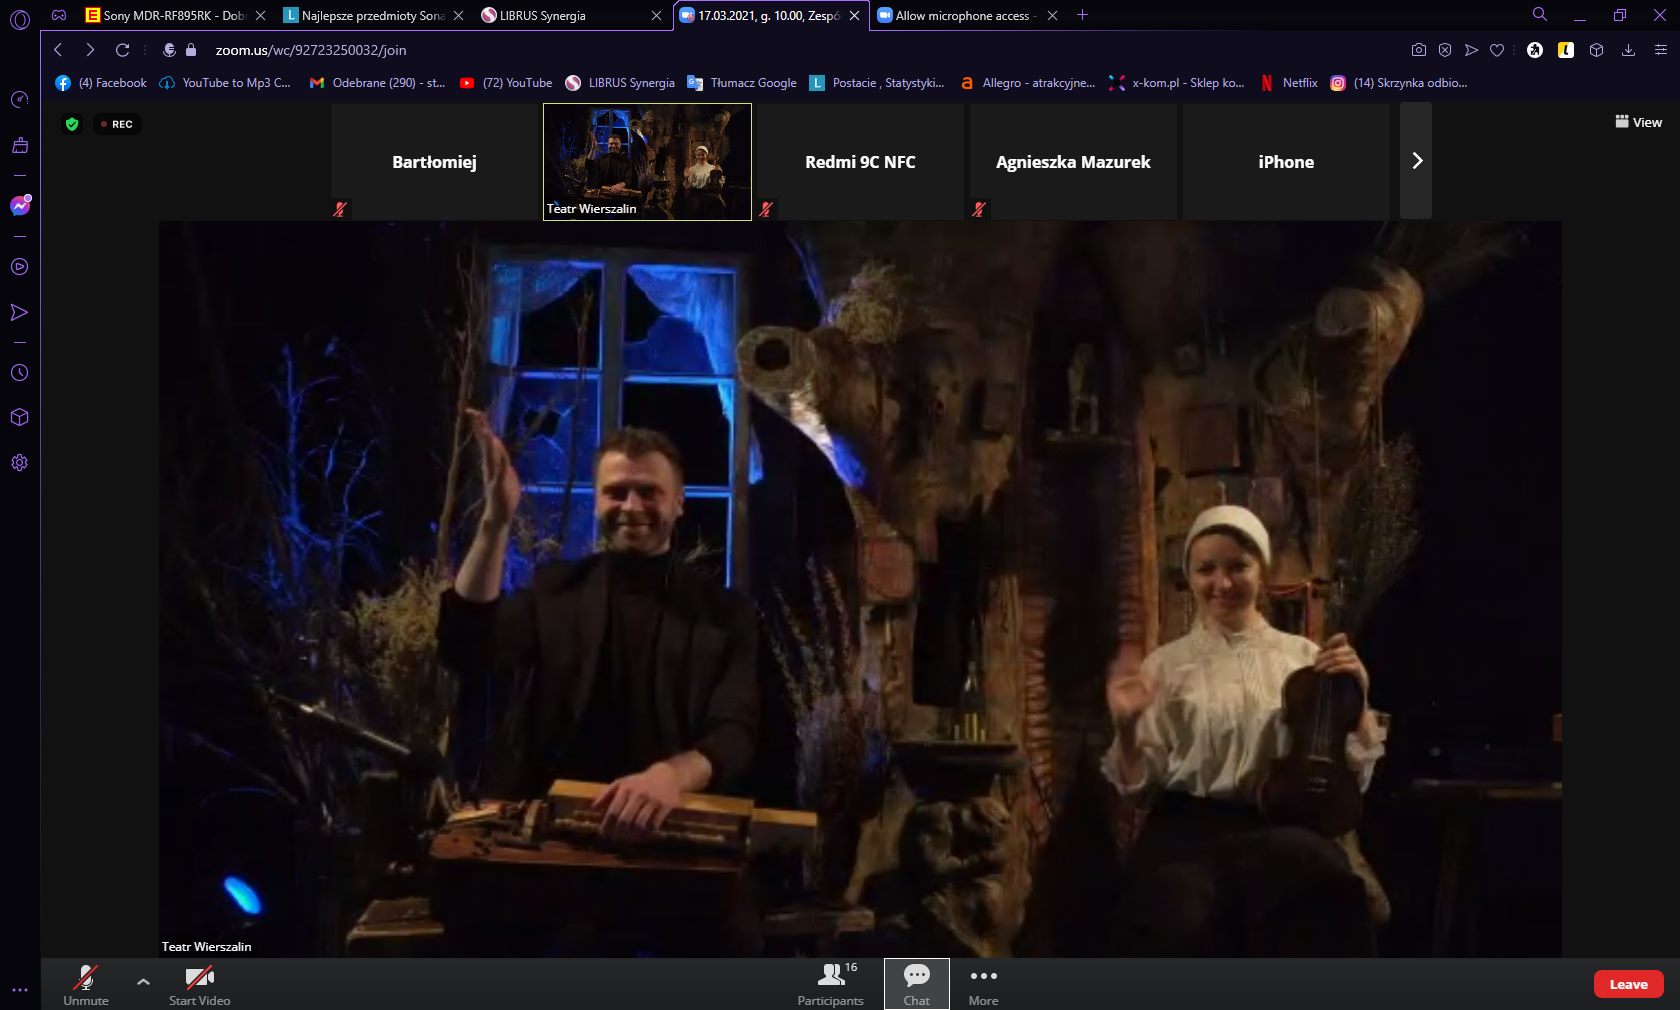Unmute the microphone

pyautogui.click(x=86, y=984)
